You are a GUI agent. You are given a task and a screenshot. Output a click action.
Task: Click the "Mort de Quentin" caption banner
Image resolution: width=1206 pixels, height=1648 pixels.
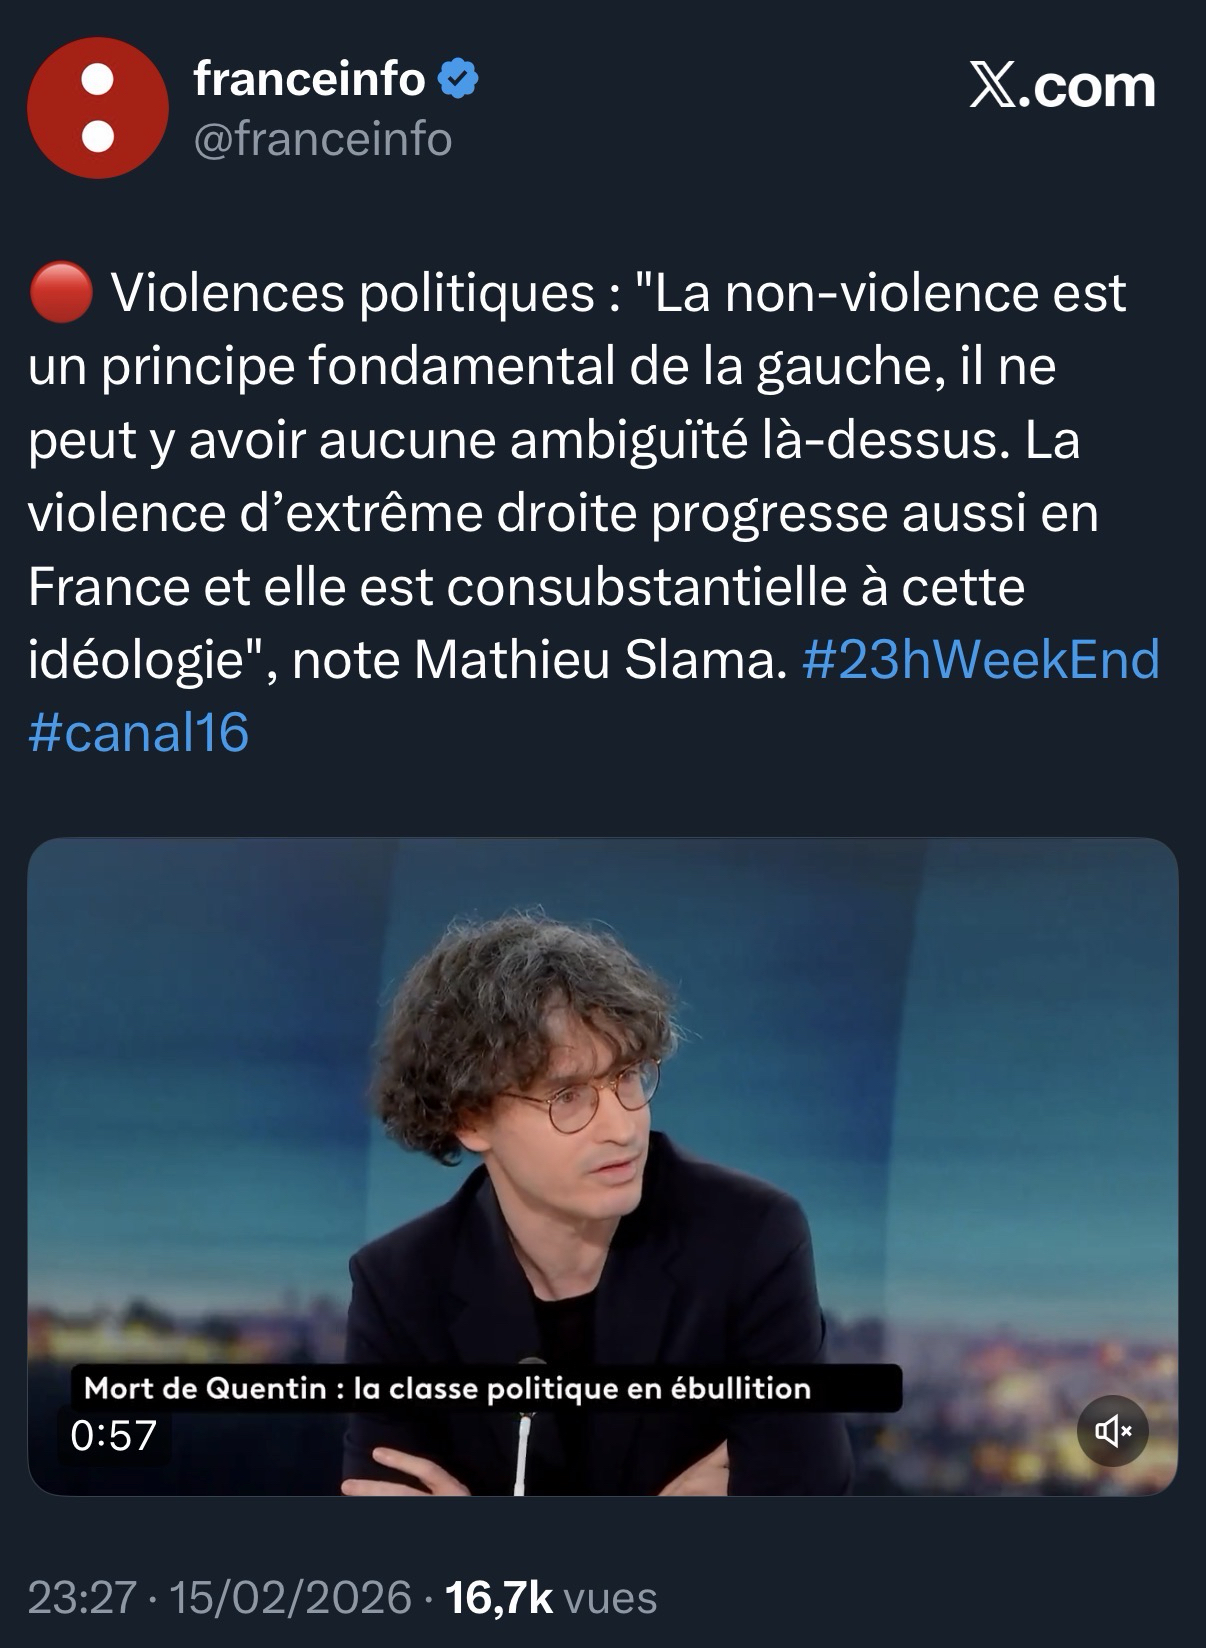point(447,1388)
